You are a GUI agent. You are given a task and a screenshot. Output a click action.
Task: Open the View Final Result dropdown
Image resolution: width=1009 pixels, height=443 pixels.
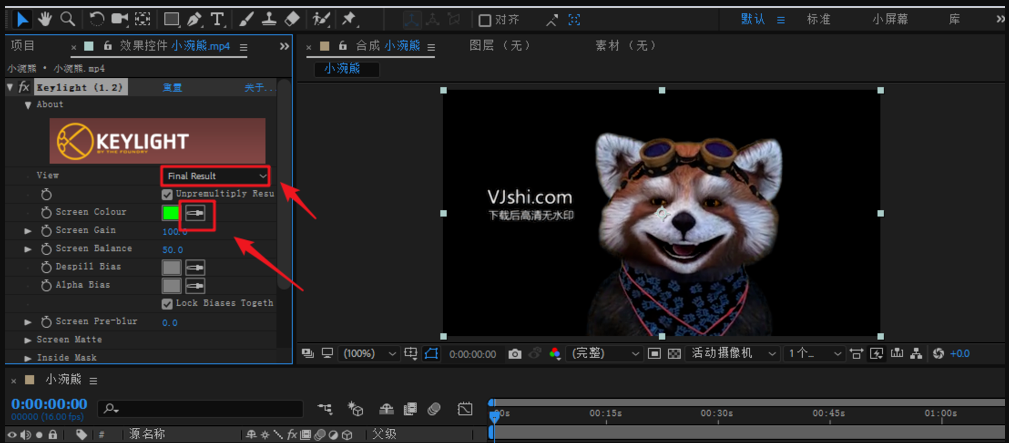tap(215, 176)
